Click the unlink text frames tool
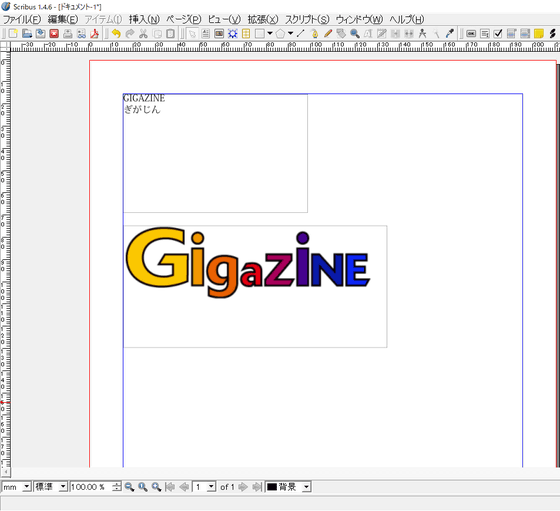 click(x=409, y=34)
